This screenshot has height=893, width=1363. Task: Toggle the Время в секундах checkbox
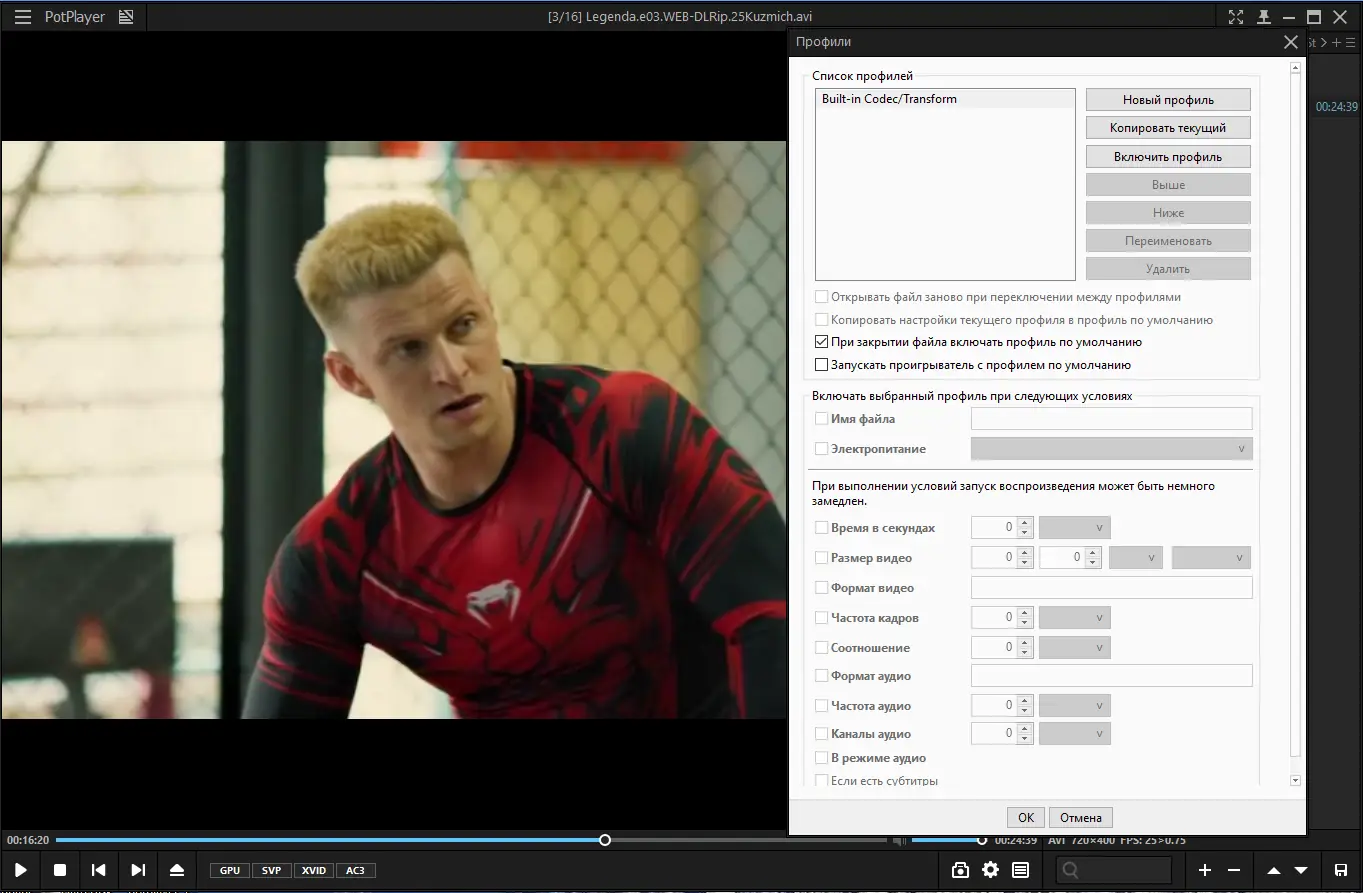(822, 528)
